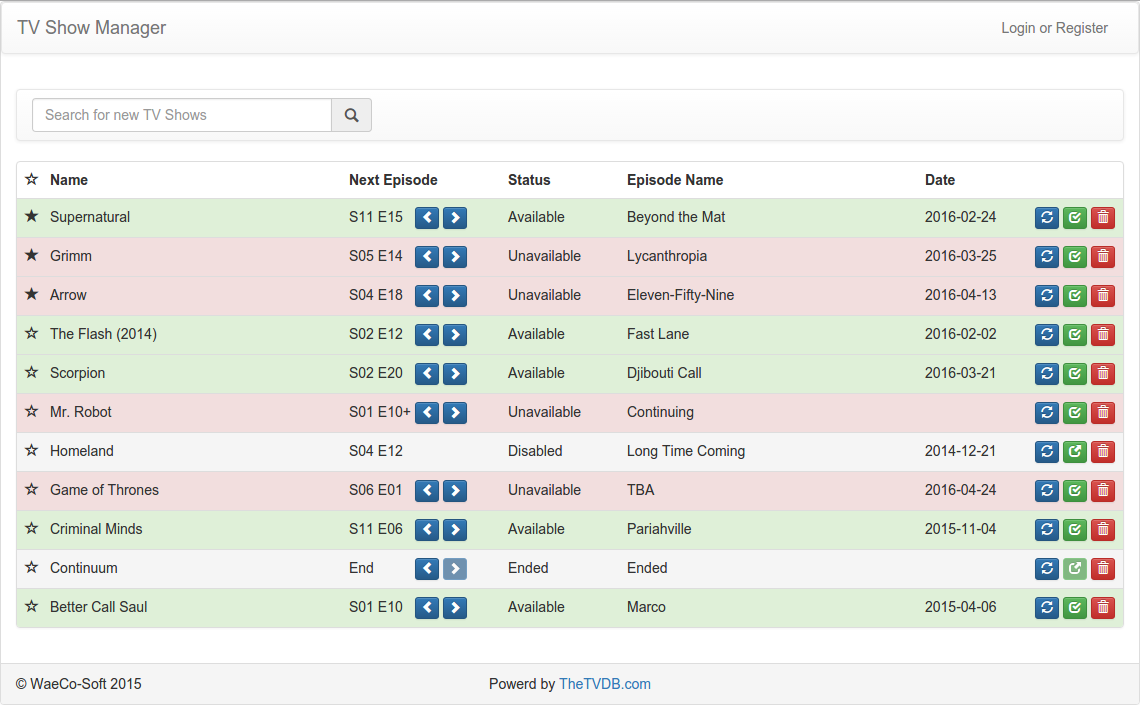Click the disabled next arrow for Continuum

pyautogui.click(x=455, y=569)
